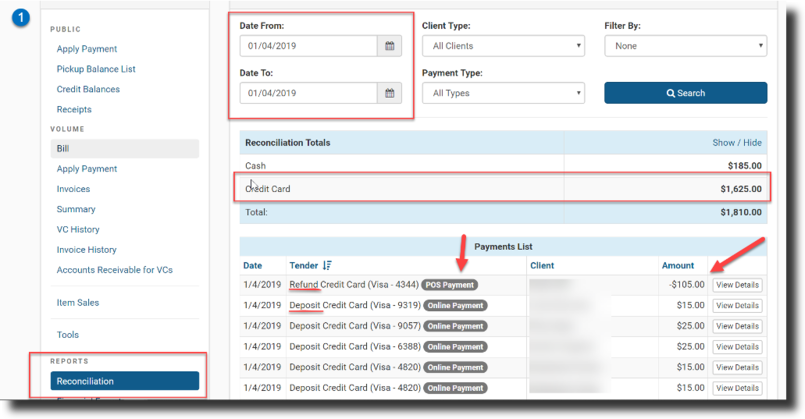The height and width of the screenshot is (419, 805).
Task: Open the Filter By dropdown
Action: [x=685, y=46]
